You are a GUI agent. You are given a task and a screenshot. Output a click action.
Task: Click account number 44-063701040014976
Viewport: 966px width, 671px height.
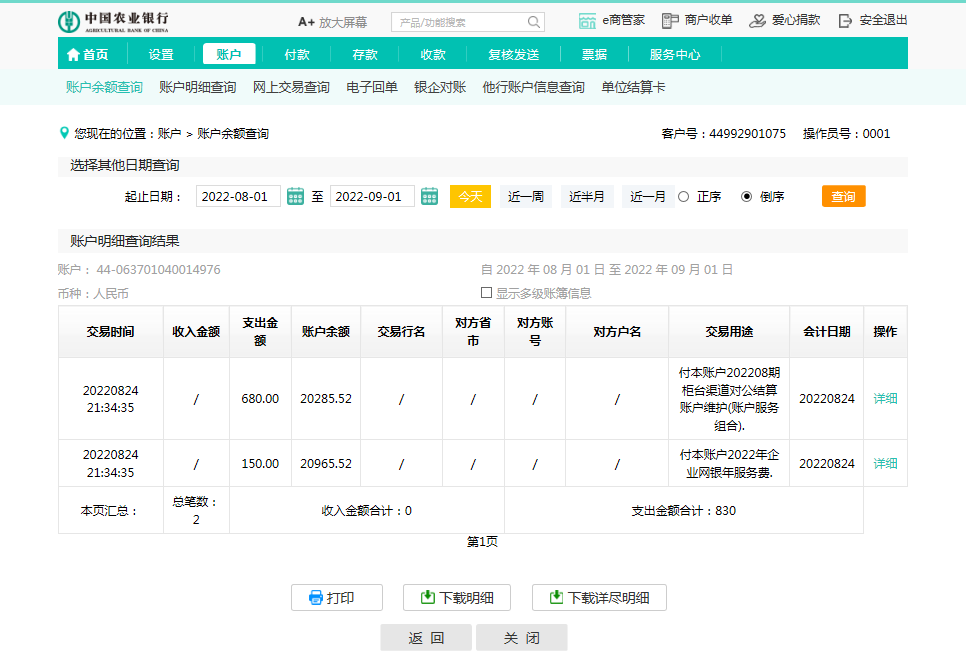[x=158, y=269]
